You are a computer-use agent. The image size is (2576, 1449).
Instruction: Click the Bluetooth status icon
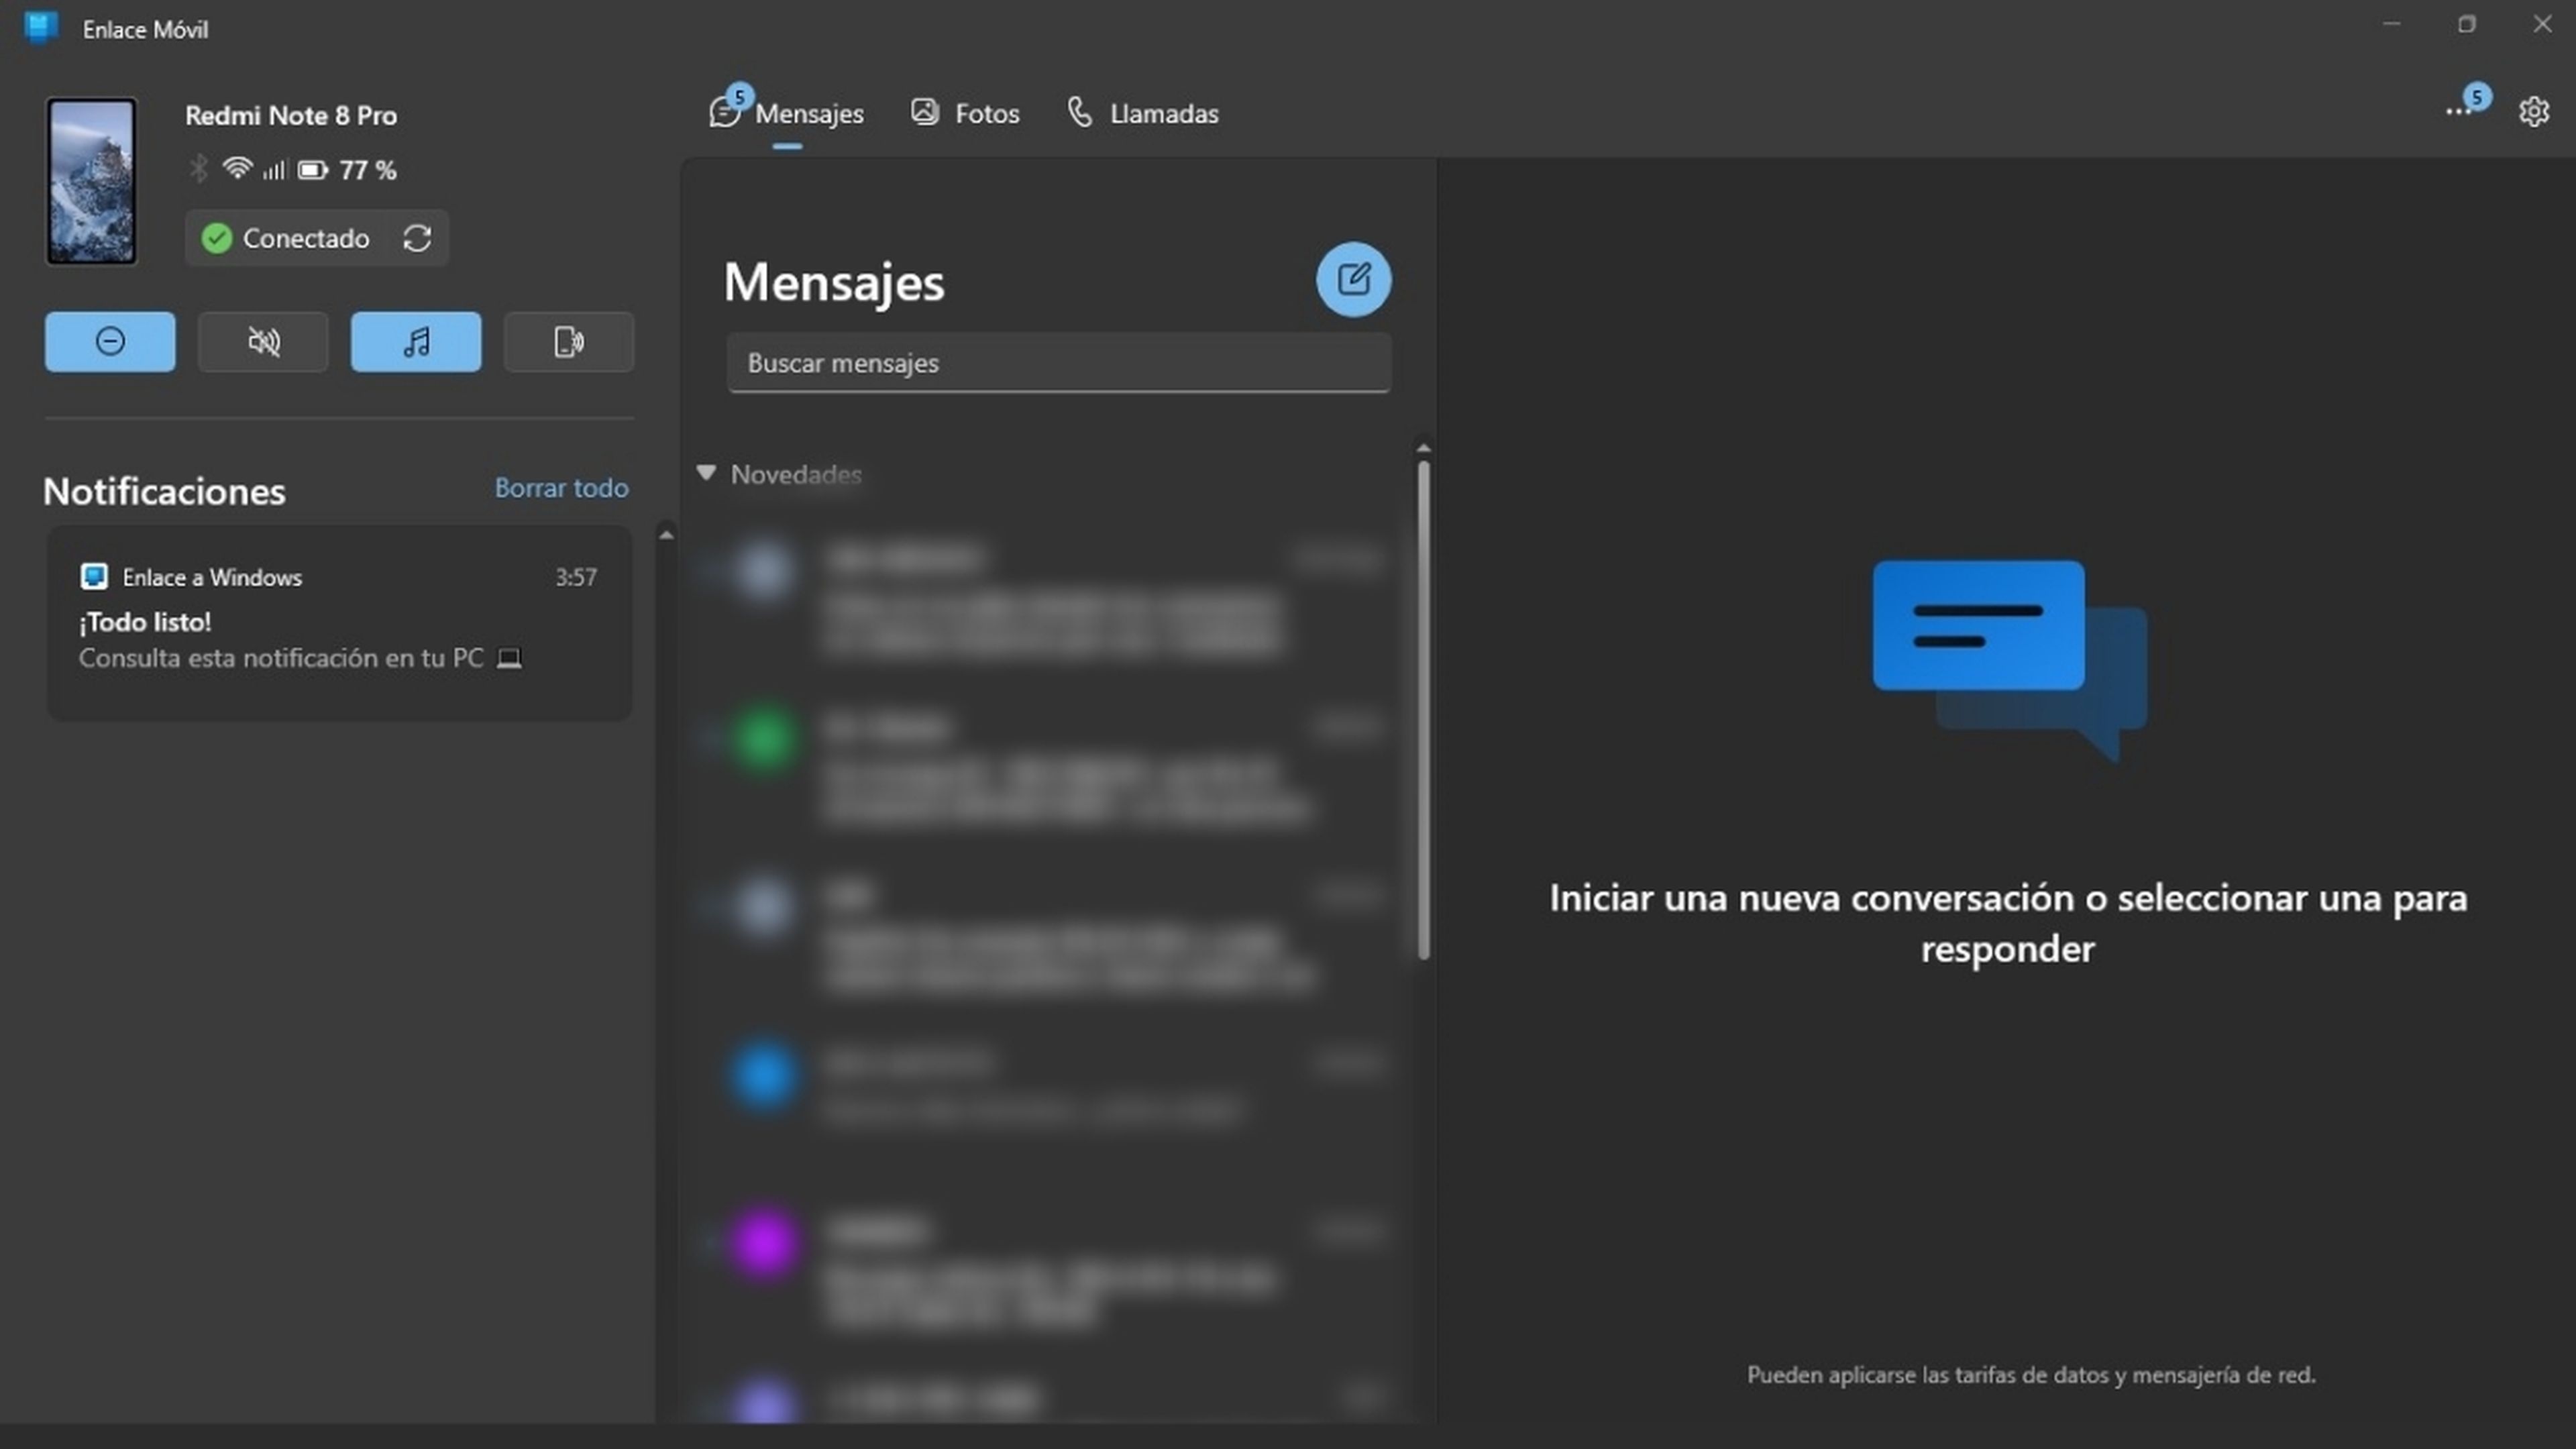point(199,169)
